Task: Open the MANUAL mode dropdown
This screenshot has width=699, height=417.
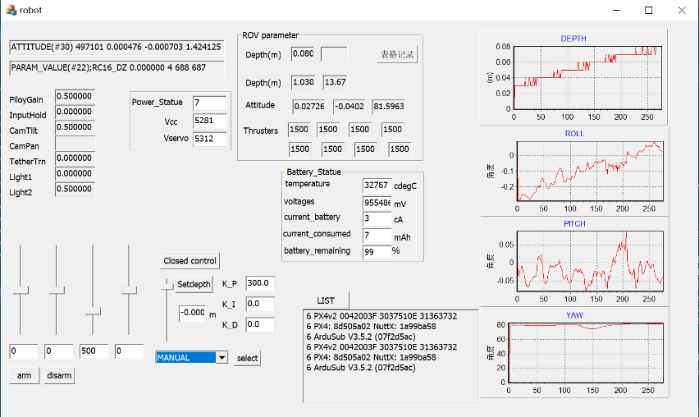Action: click(221, 357)
